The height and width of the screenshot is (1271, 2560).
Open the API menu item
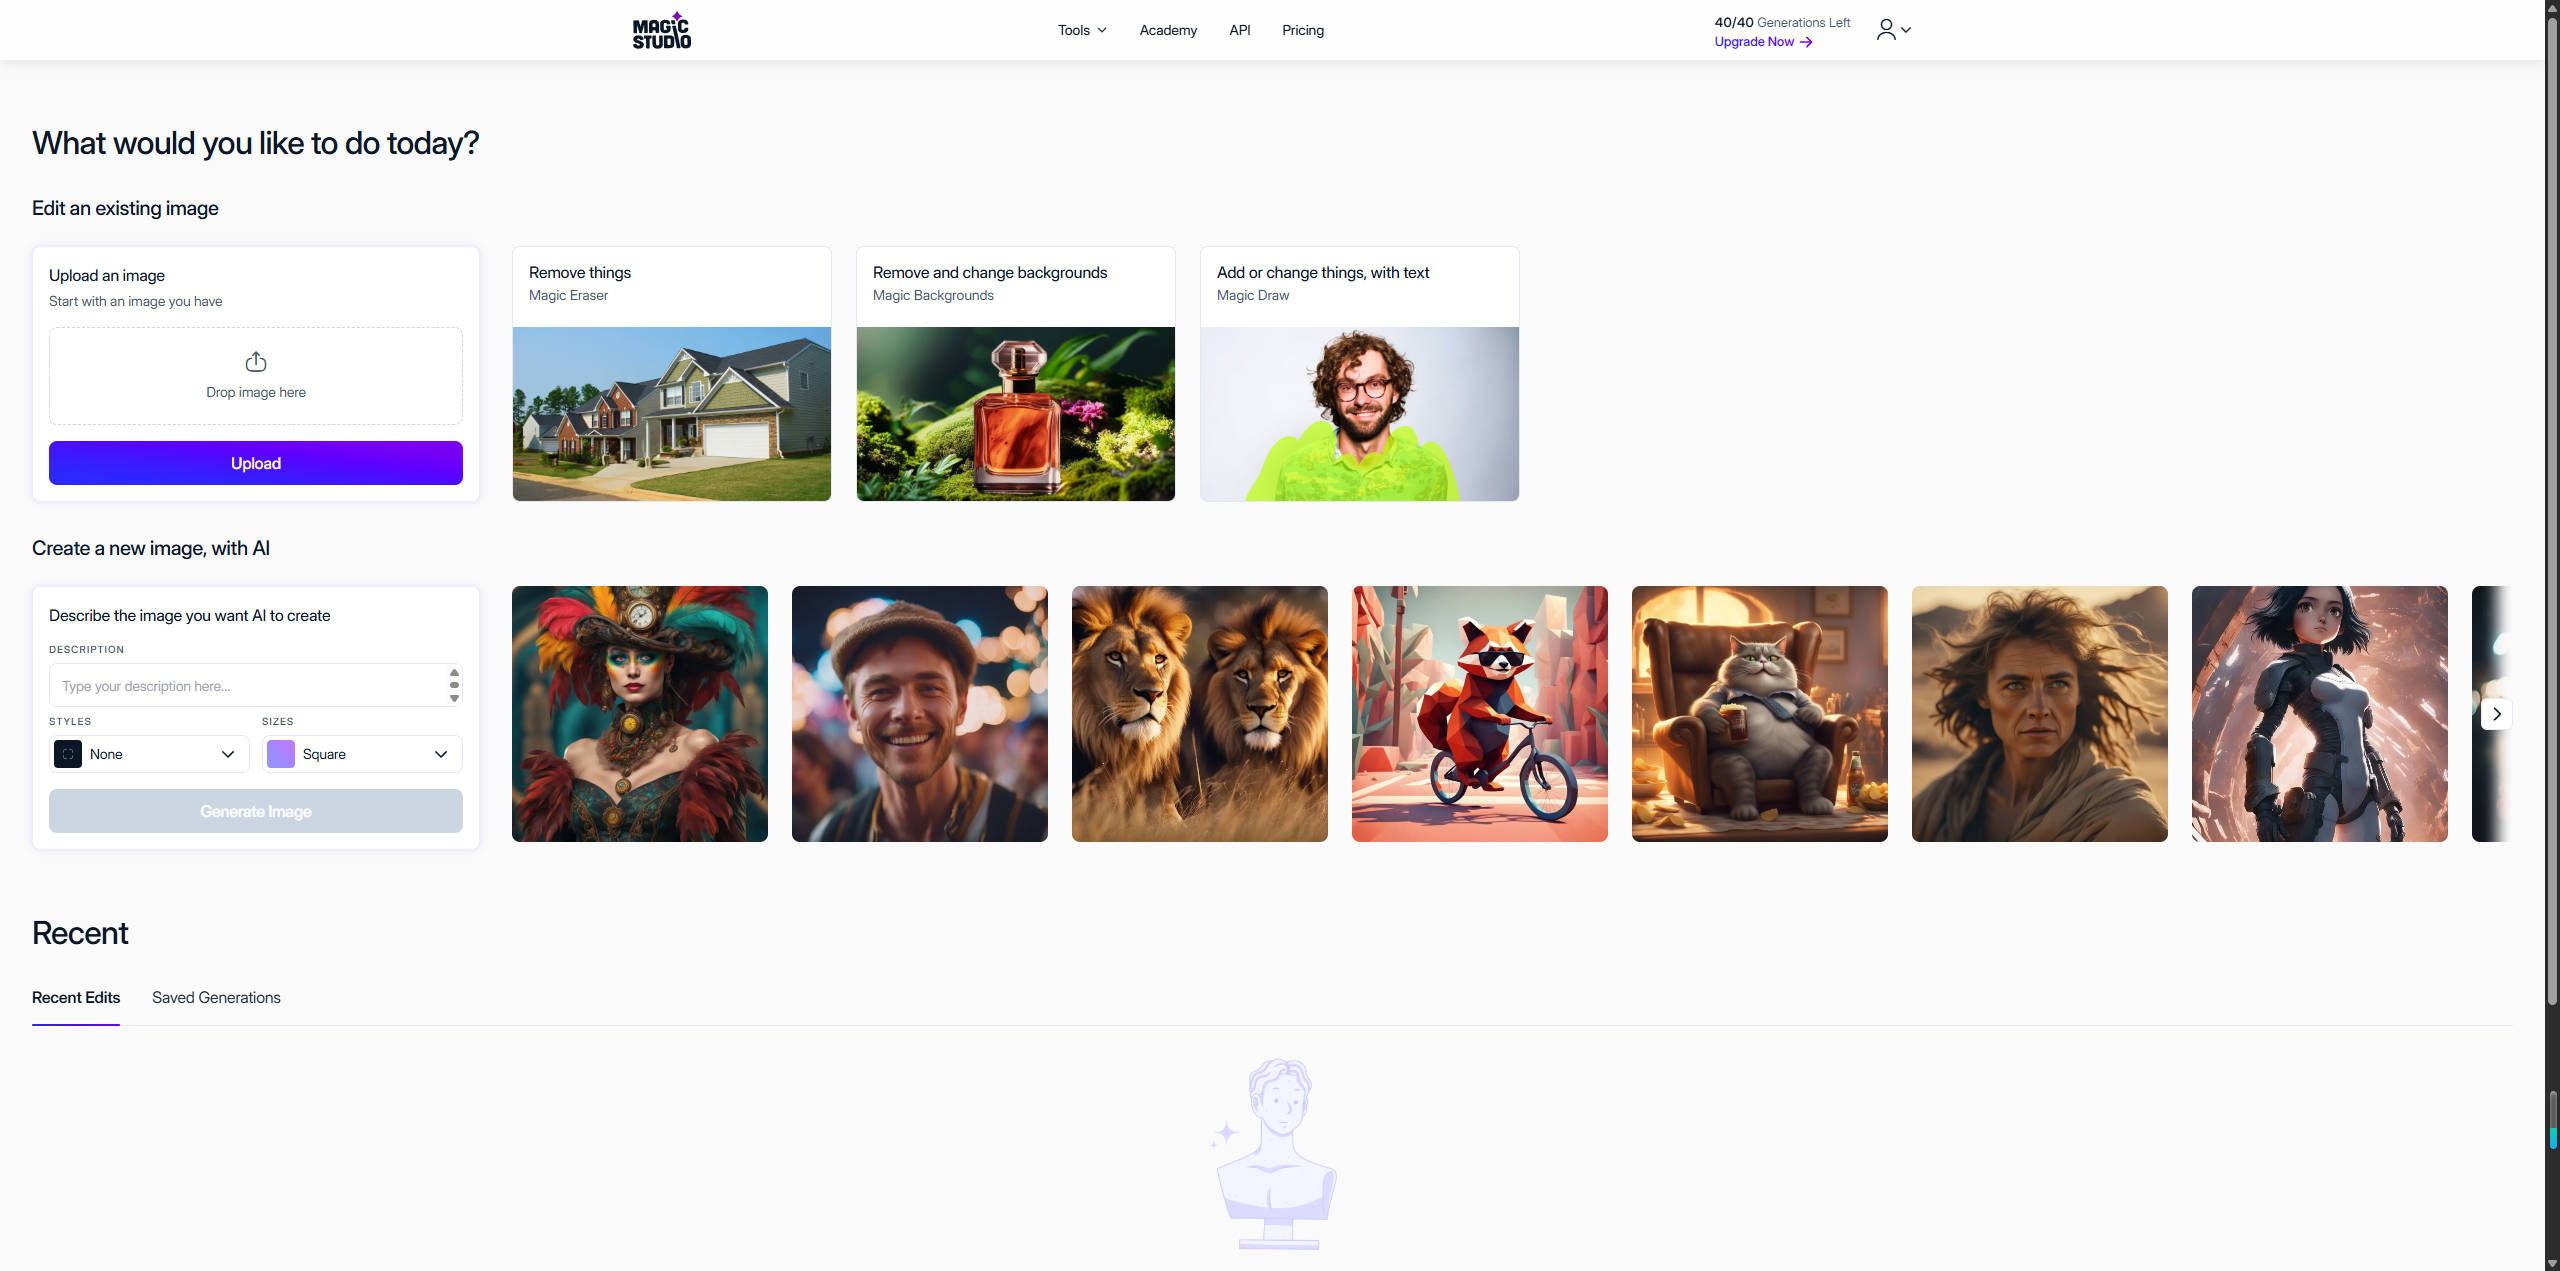[1240, 30]
